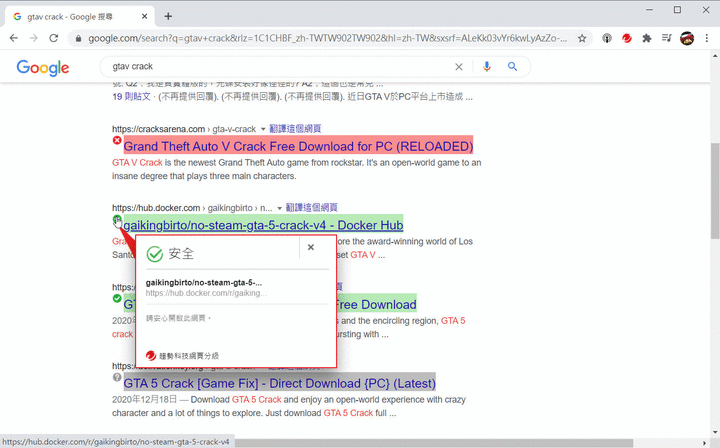The width and height of the screenshot is (720, 448).
Task: Click the red dangerous rating icon for cracksarena
Action: [x=117, y=140]
